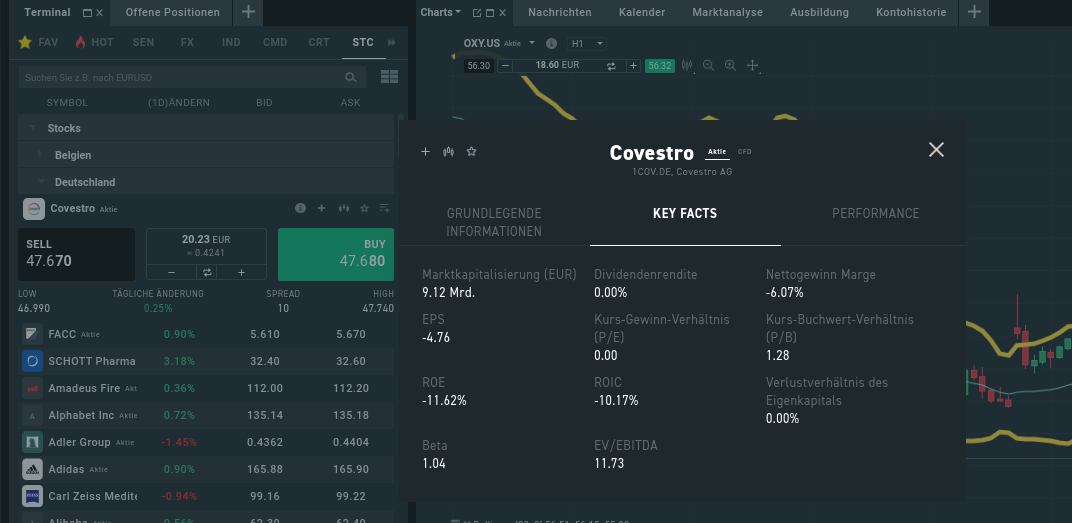Click the BUY 47.680 button

[x=336, y=254]
